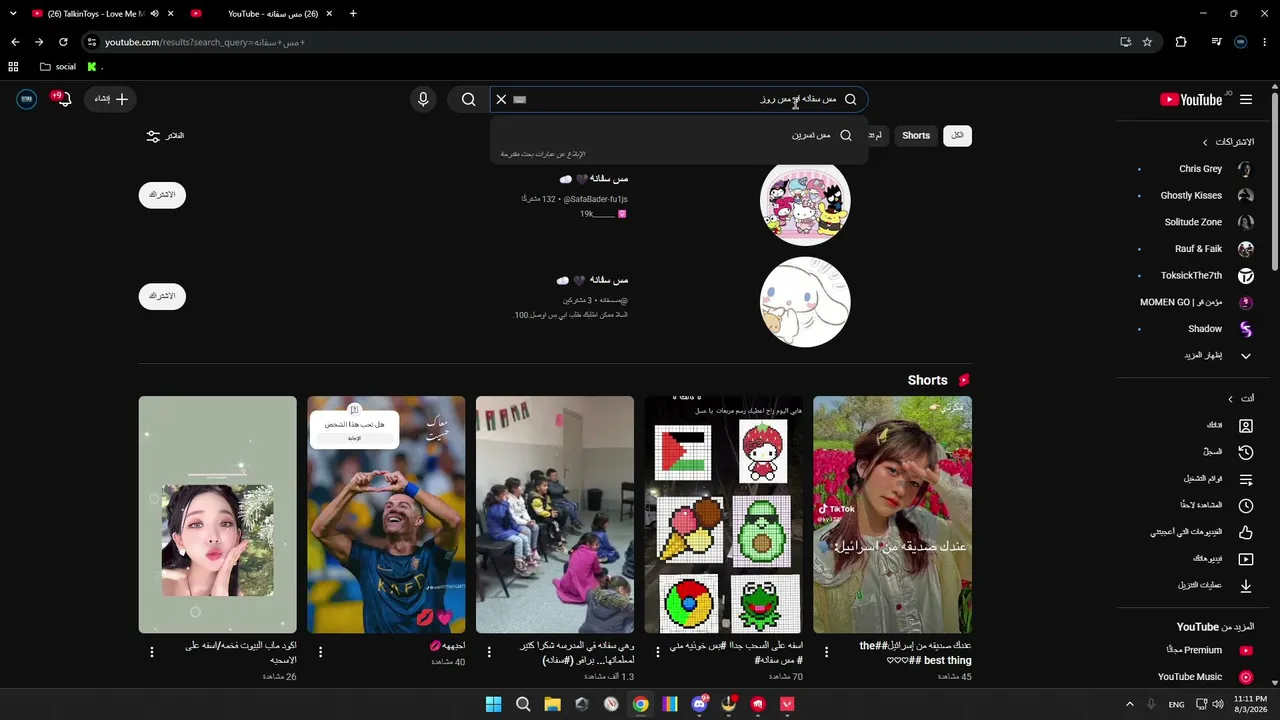This screenshot has width=1280, height=720.
Task: Open the on-screen keyboard in search box
Action: 519,99
